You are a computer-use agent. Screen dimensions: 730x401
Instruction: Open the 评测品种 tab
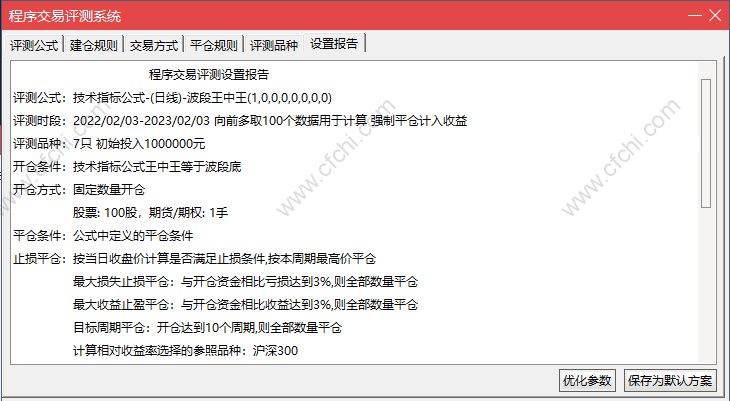[x=274, y=45]
